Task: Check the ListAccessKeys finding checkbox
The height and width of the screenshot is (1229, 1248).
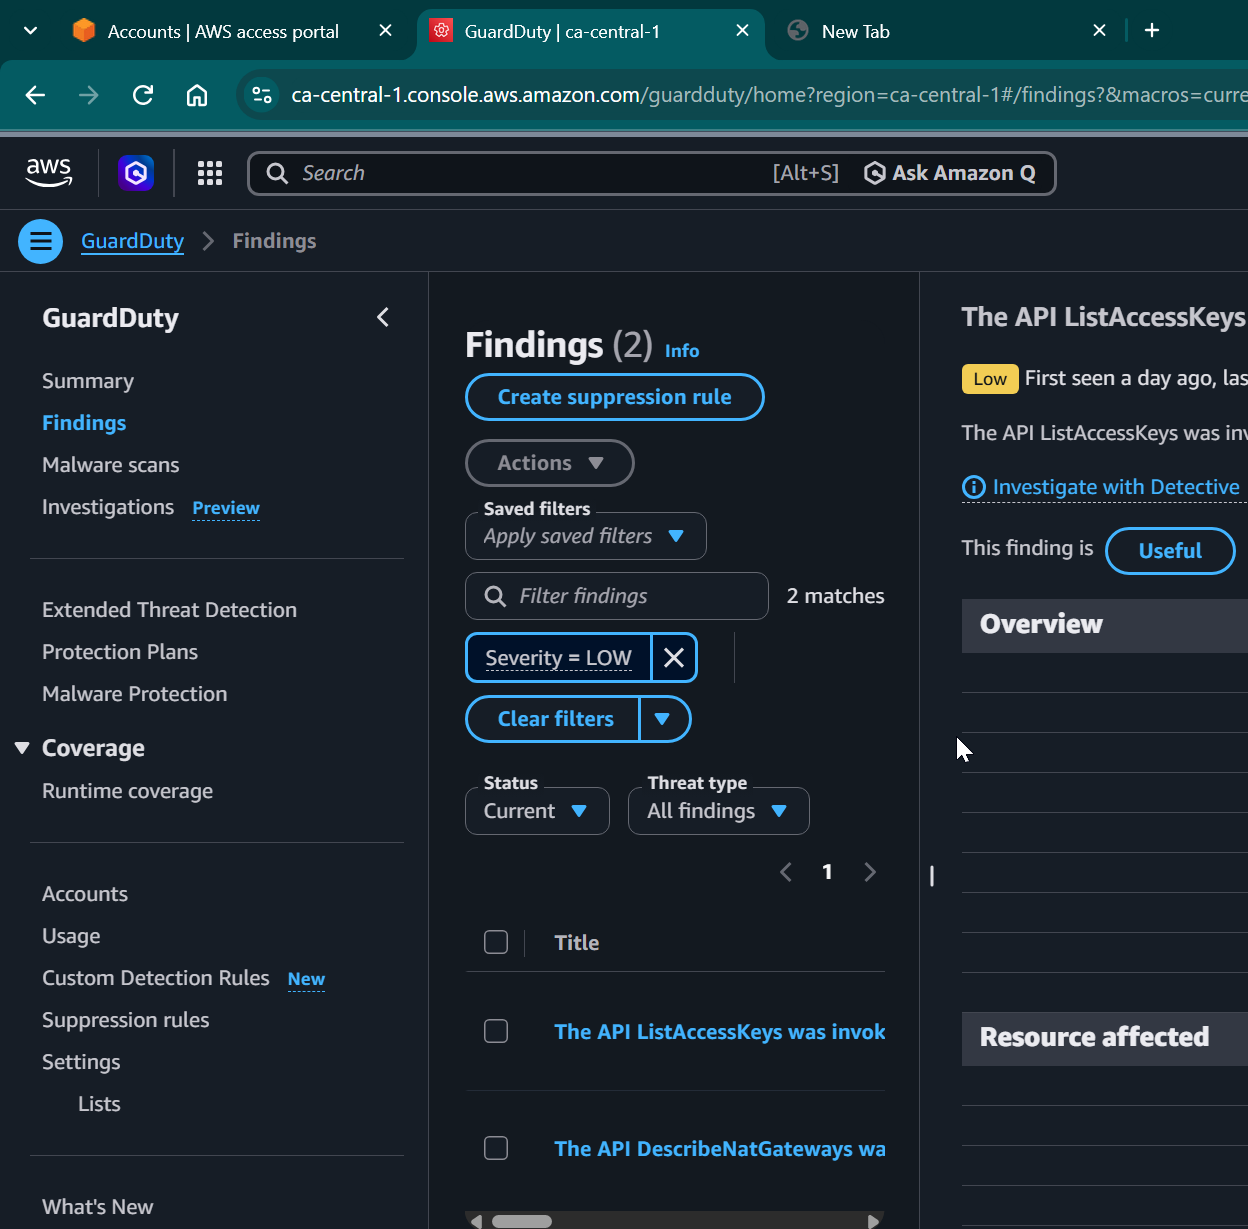Action: tap(496, 1031)
